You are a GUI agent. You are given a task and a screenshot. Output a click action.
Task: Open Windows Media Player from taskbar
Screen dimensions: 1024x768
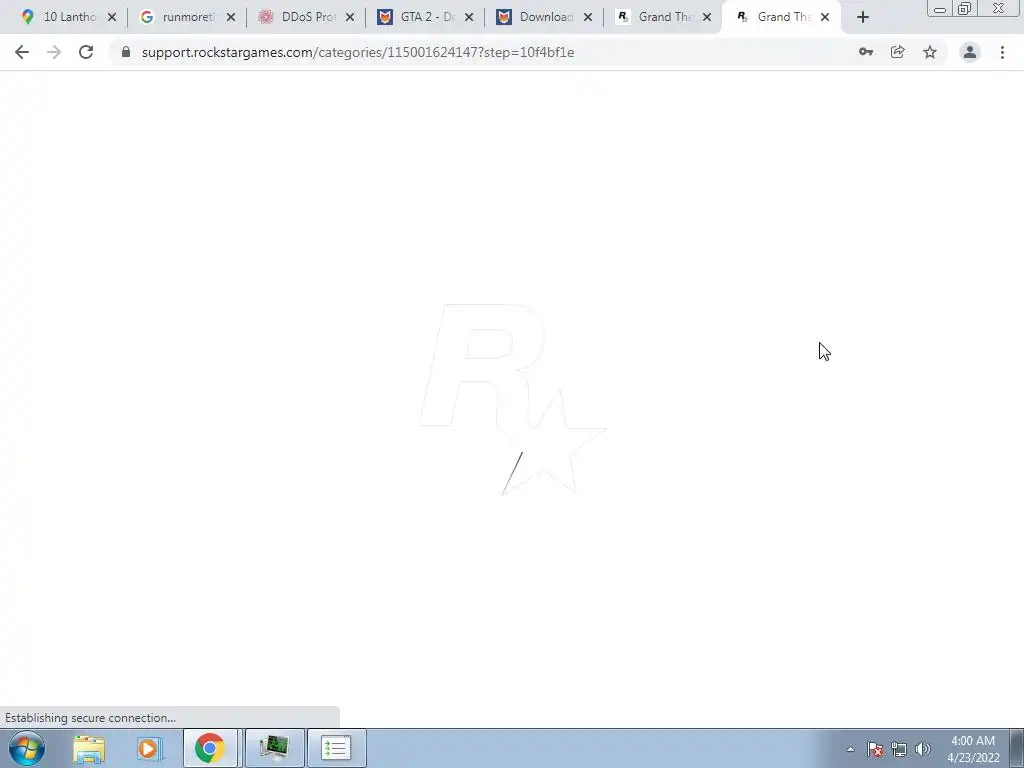[x=150, y=748]
